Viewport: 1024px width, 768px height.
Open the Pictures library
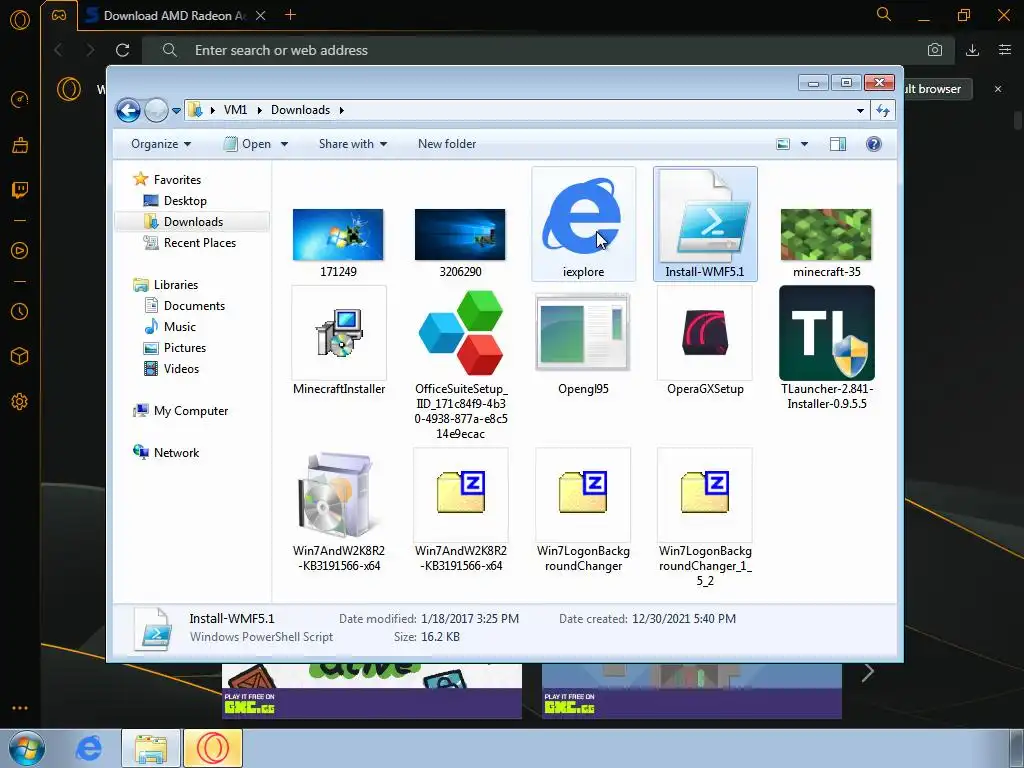184,347
